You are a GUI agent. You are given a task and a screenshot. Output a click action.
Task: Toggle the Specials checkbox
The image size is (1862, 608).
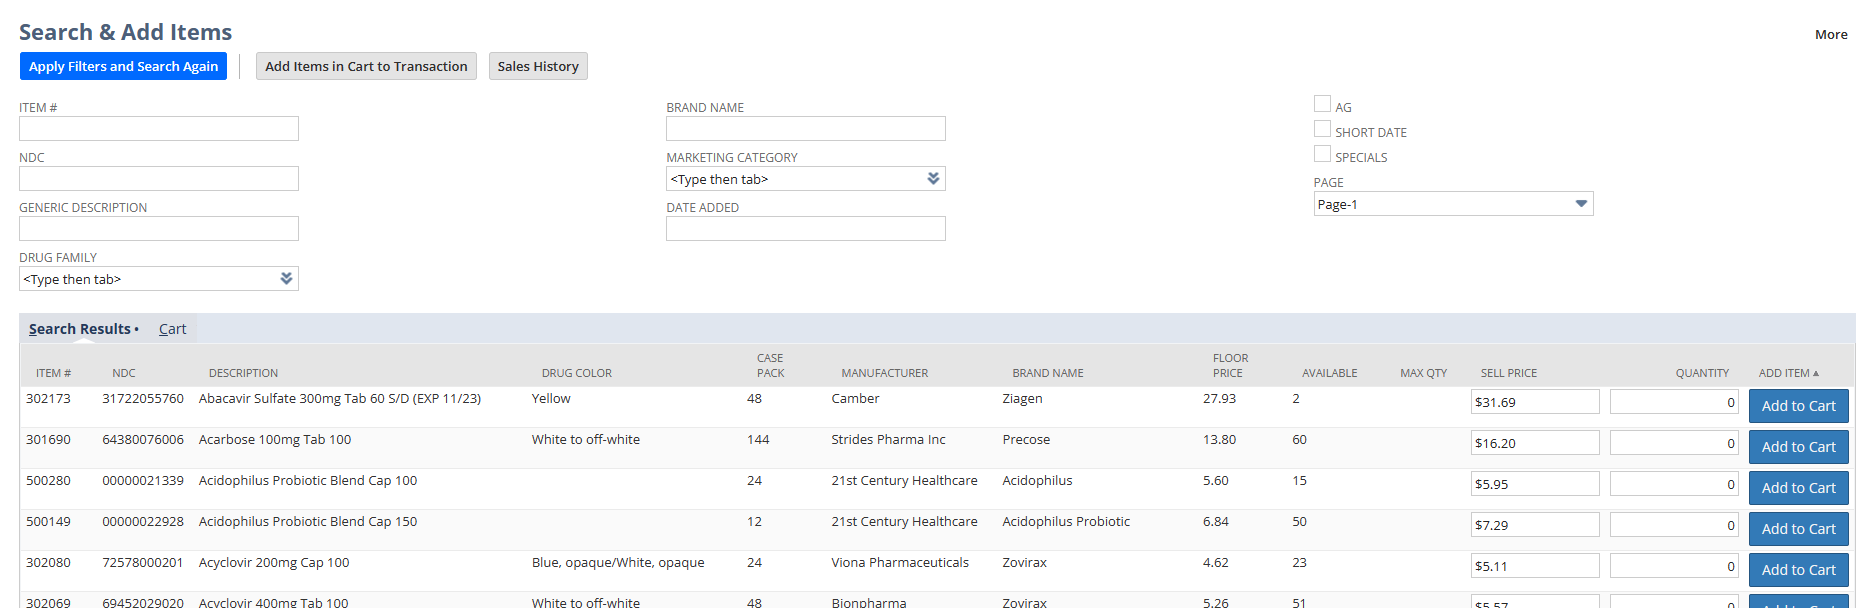[x=1322, y=154]
